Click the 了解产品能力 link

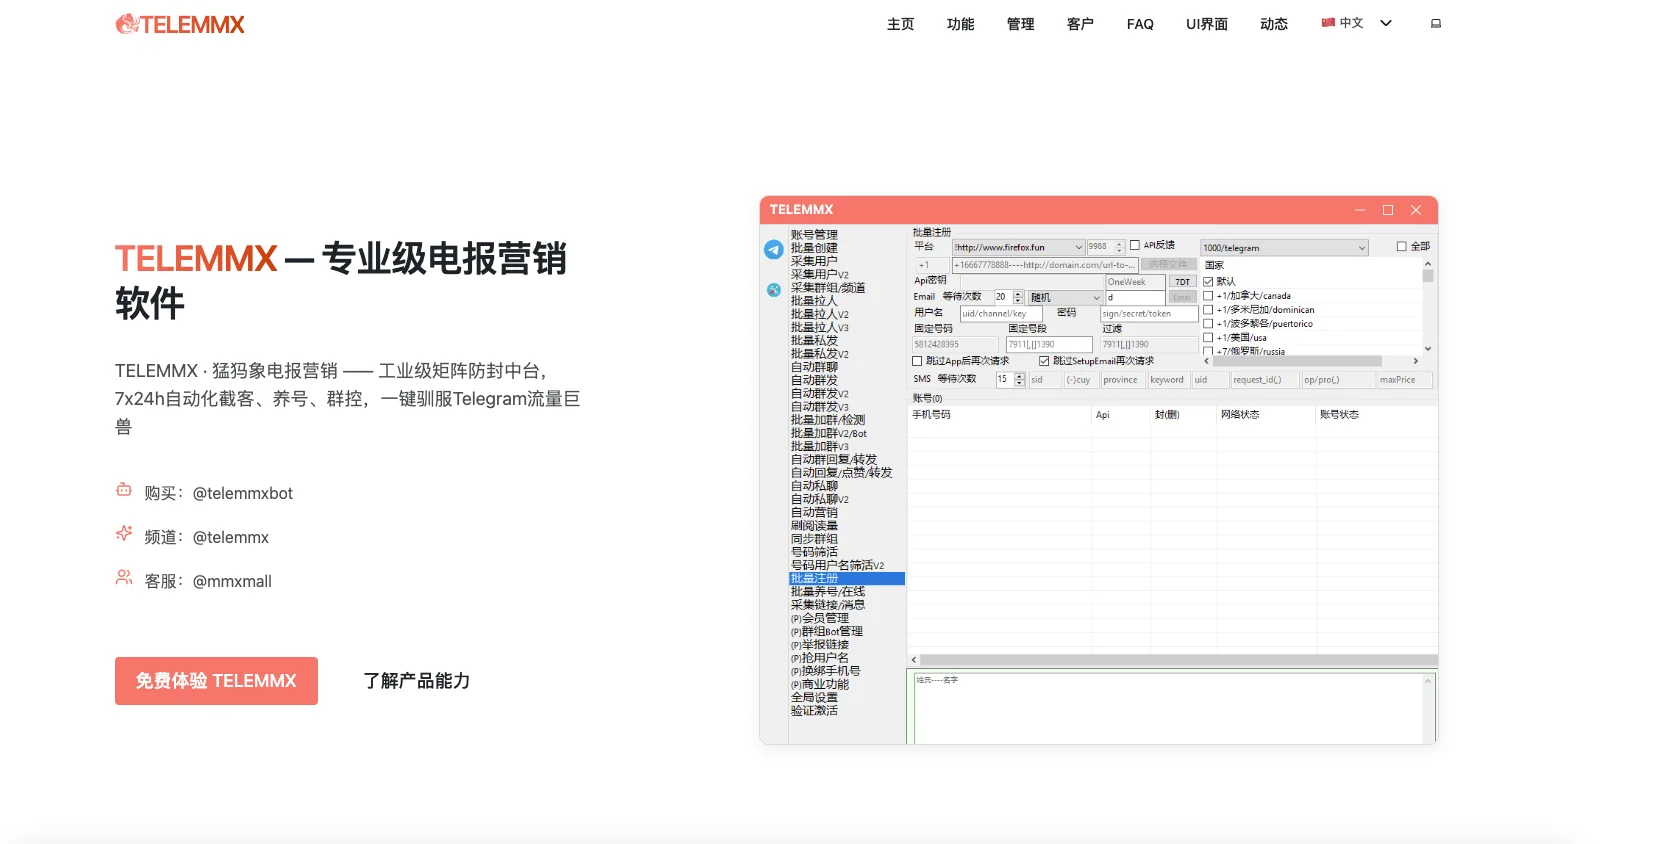pos(416,681)
